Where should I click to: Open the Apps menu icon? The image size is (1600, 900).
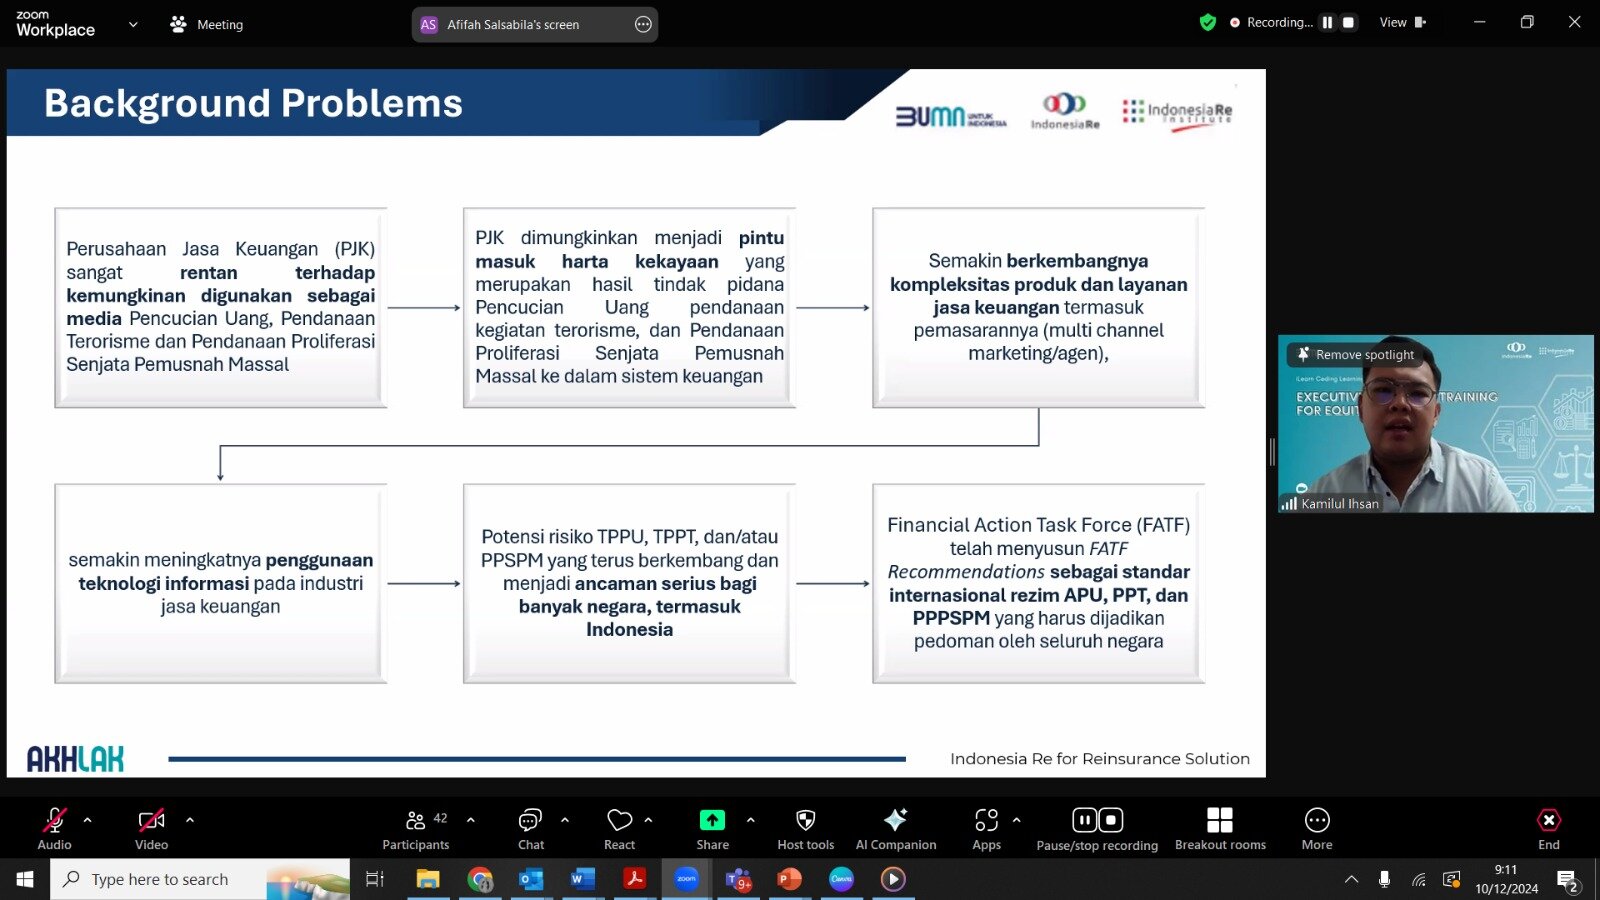[986, 820]
